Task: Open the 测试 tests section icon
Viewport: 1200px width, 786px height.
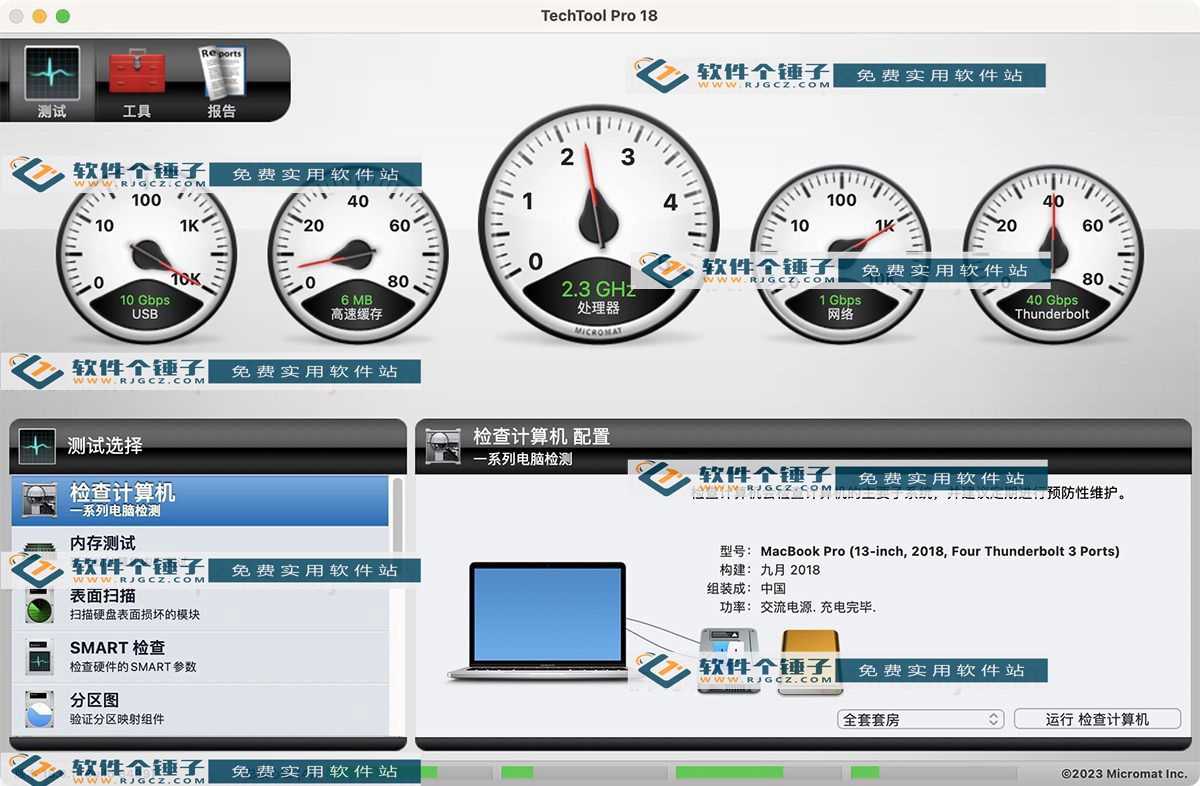Action: pyautogui.click(x=51, y=72)
